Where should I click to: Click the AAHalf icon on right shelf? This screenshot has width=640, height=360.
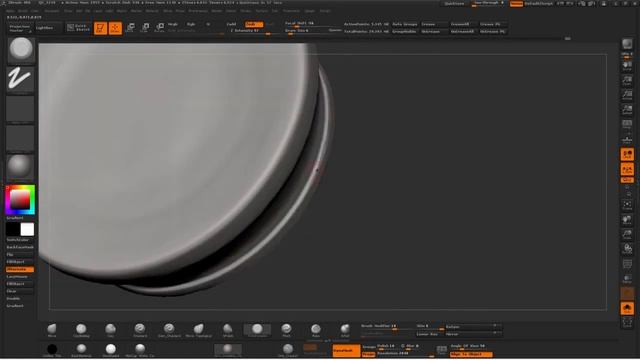coord(627,109)
